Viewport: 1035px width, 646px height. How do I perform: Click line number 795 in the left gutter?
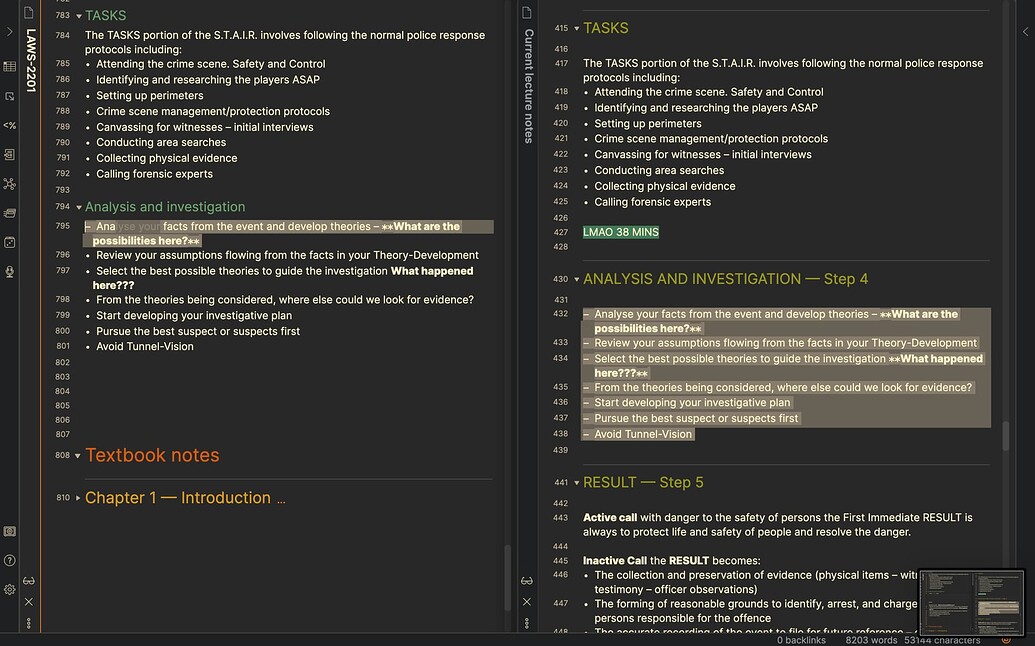click(x=63, y=226)
